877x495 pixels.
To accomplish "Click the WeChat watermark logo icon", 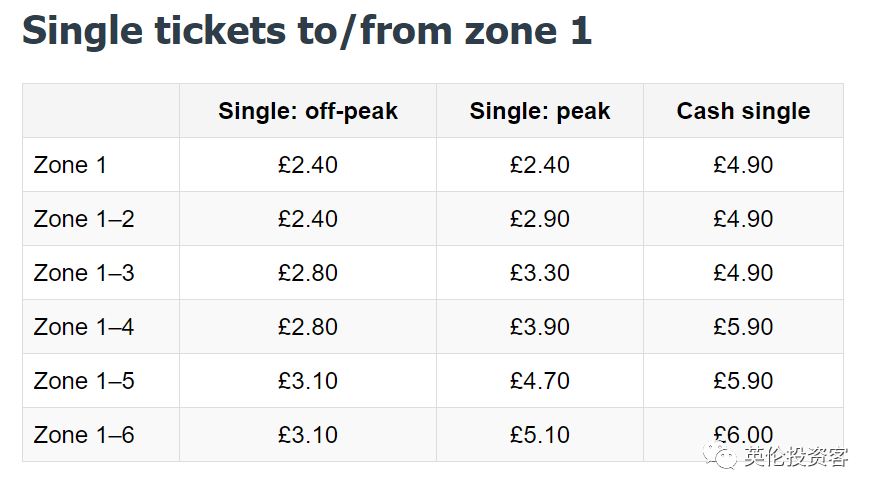I will 719,456.
